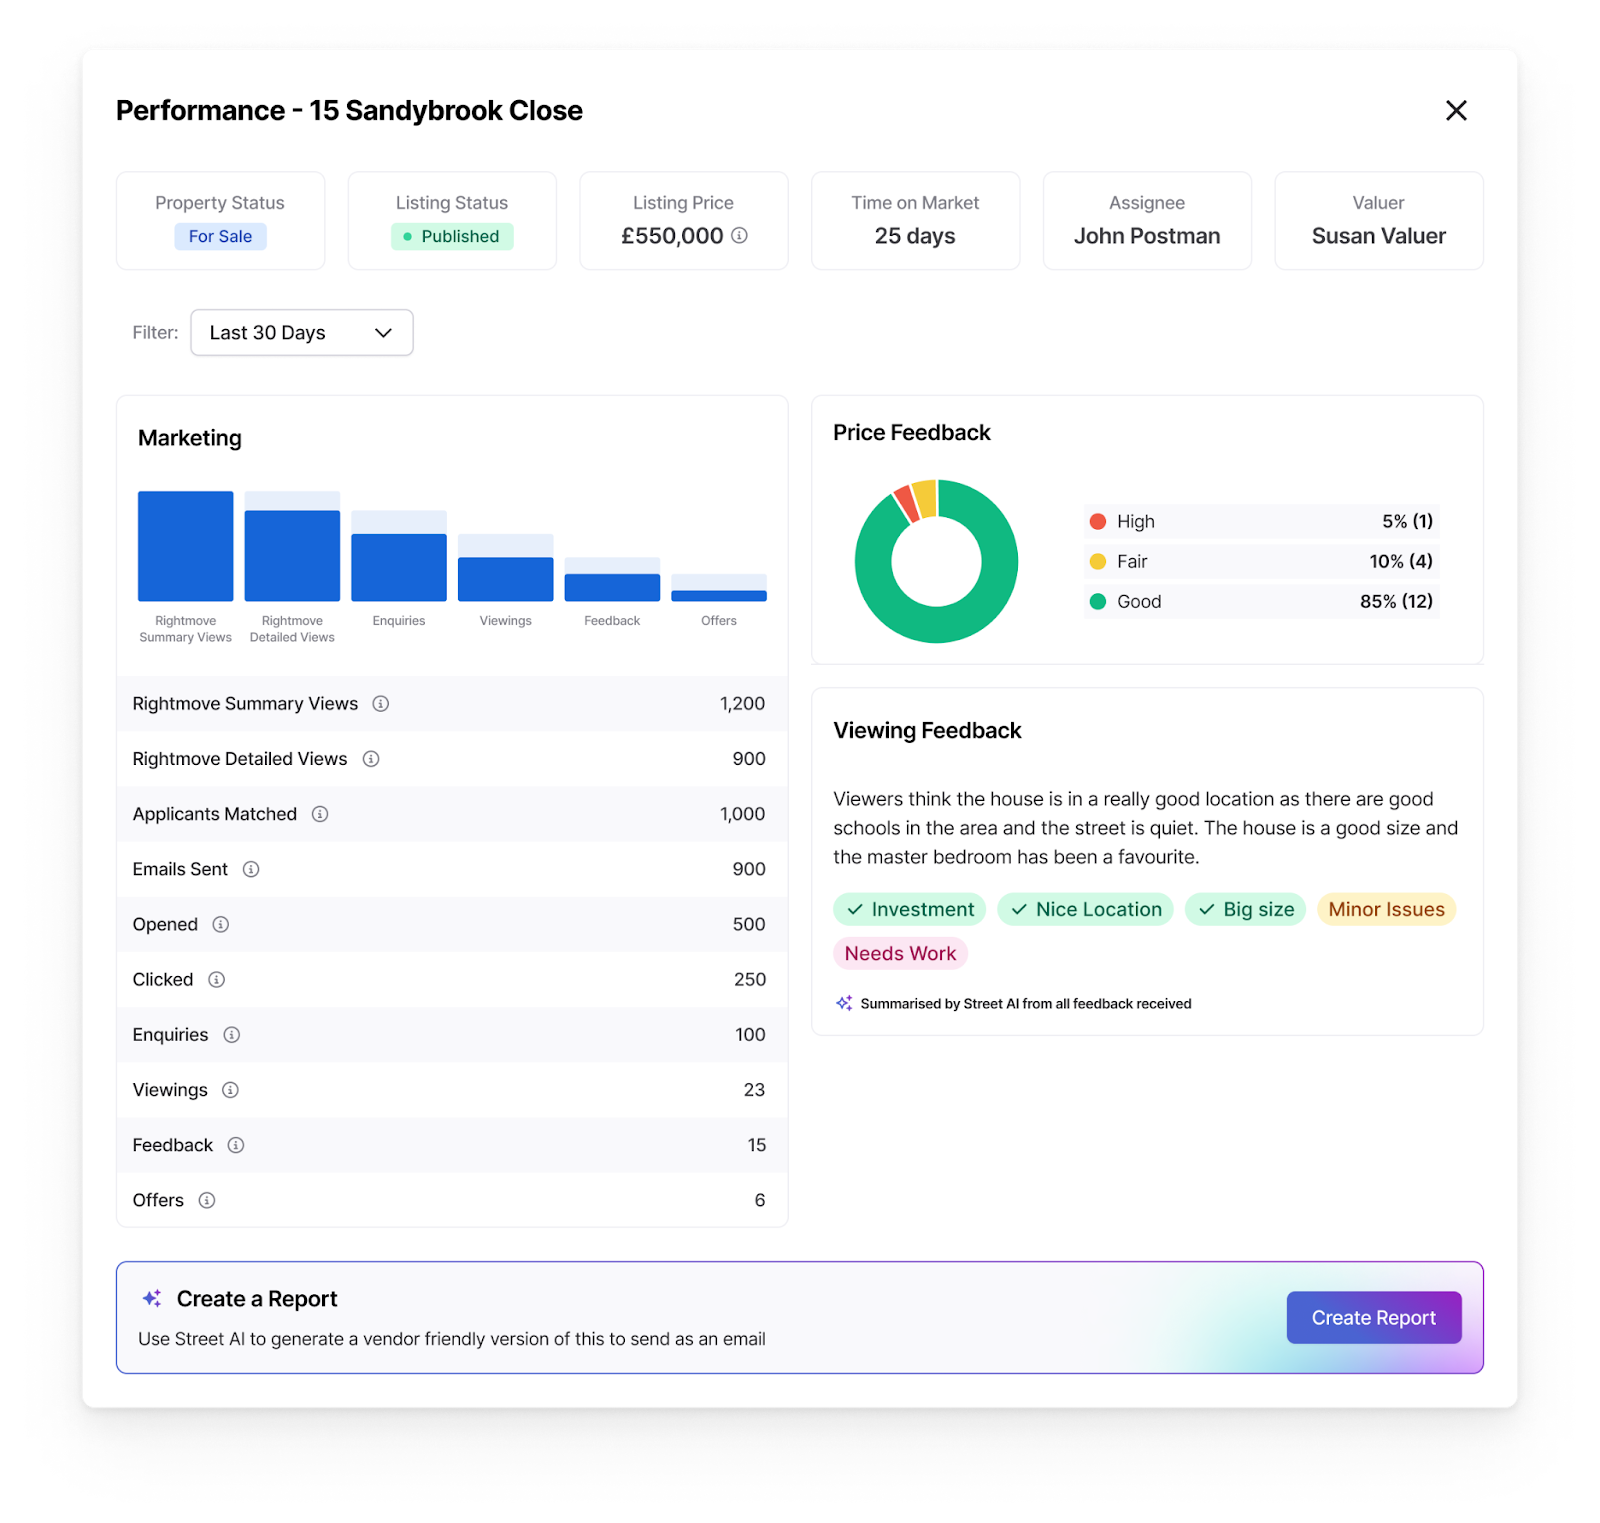Click the Enquiries bar in Marketing chart
1600x1523 pixels.
tap(399, 567)
